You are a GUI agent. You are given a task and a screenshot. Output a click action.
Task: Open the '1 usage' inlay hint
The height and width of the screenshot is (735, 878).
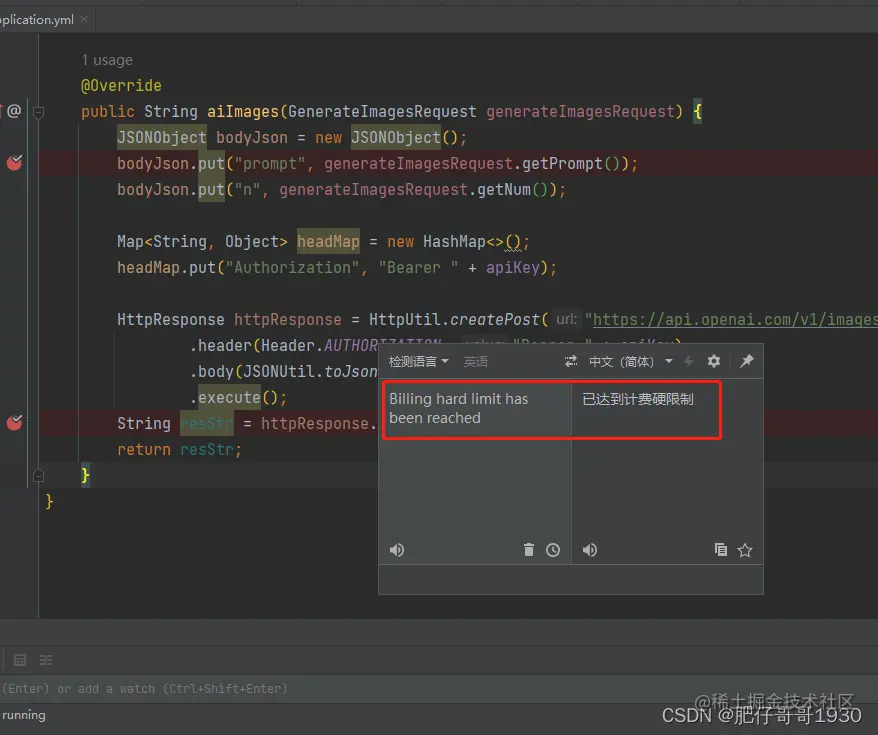[x=107, y=60]
